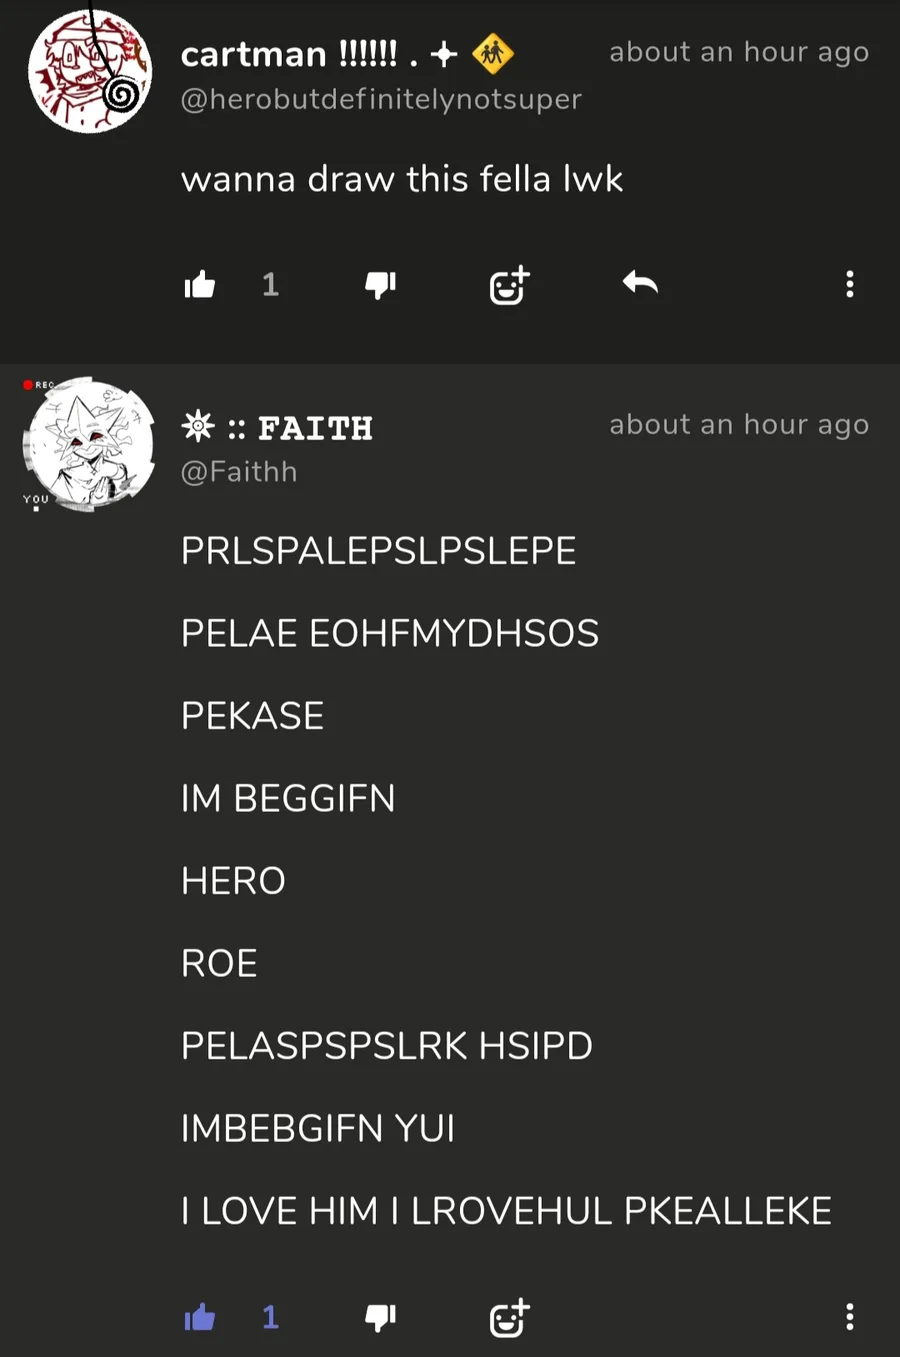Open more options for FAITH's comment
The height and width of the screenshot is (1357, 900).
click(850, 1316)
